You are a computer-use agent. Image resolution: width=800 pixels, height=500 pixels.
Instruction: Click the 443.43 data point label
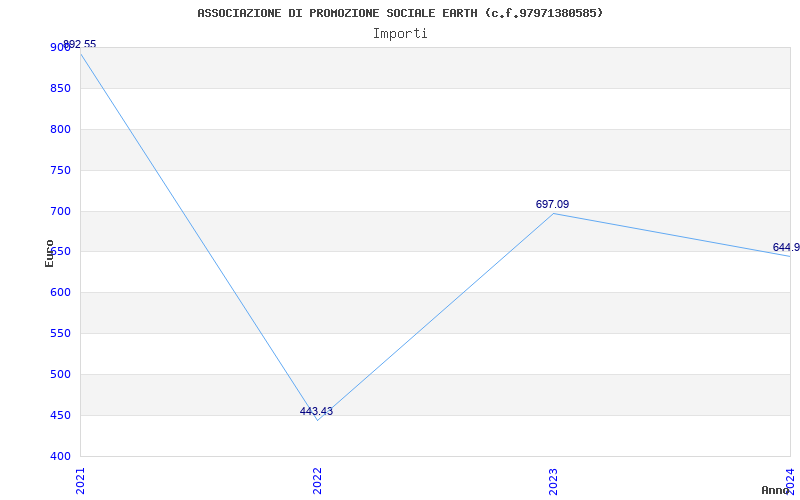click(x=316, y=411)
